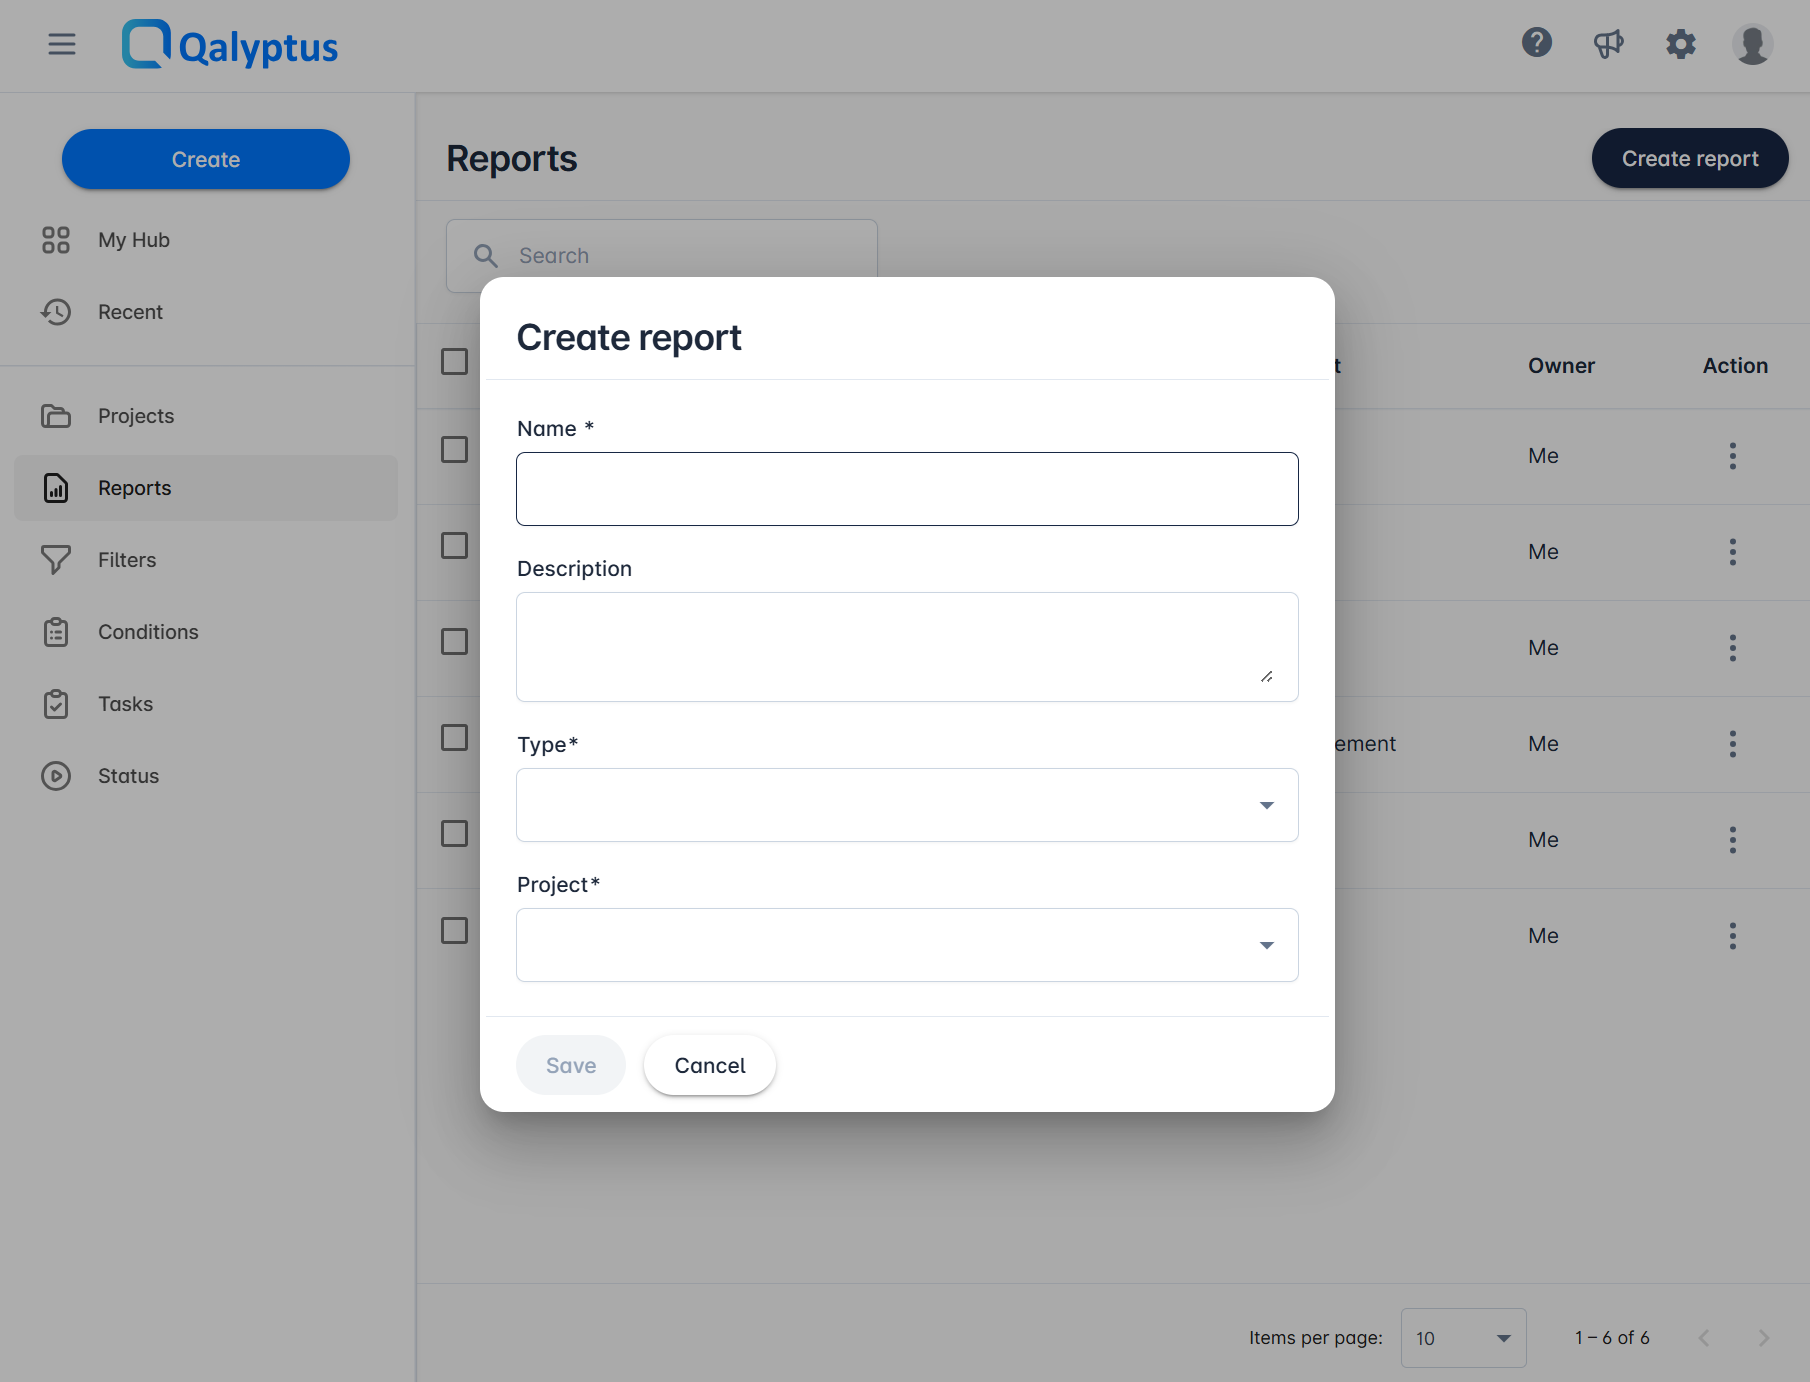
Task: Open the My Hub section
Action: 133,240
